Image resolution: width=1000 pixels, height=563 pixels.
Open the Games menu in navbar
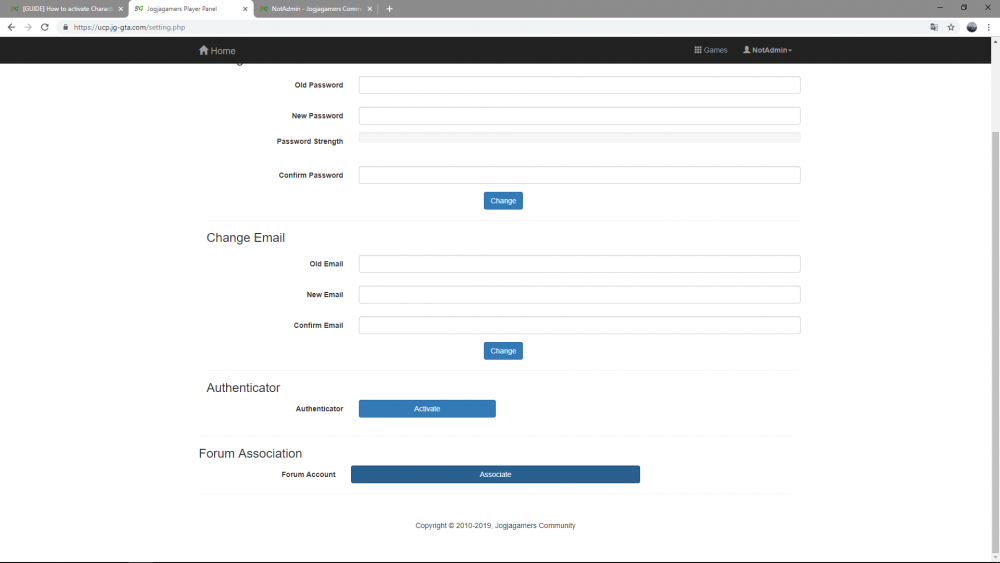point(710,50)
